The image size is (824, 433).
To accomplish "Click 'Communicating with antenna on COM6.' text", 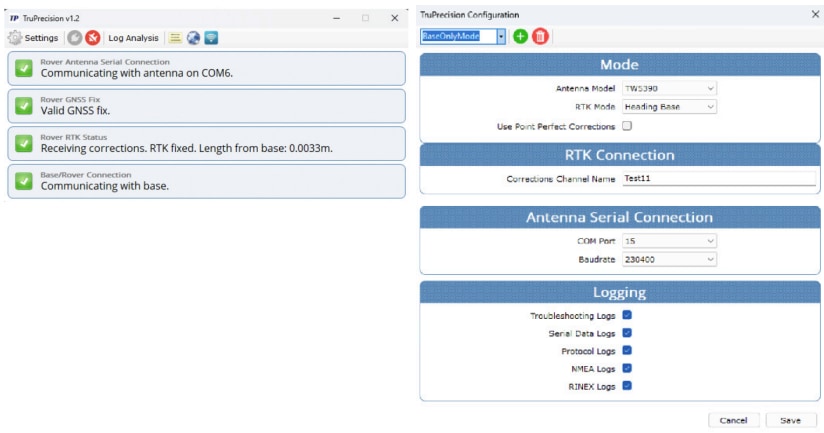I will click(x=137, y=73).
